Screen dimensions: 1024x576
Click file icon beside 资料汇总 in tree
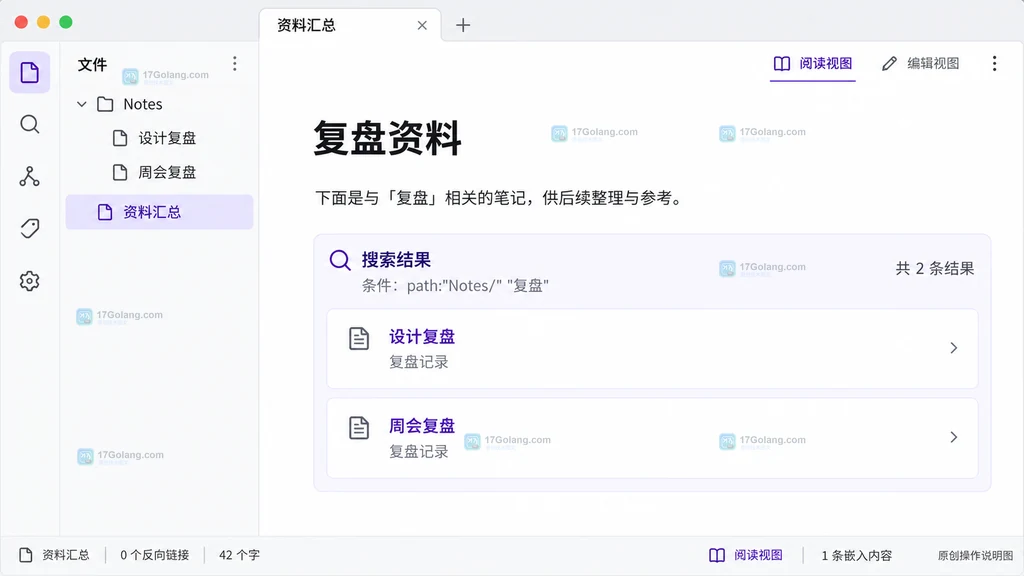point(104,212)
